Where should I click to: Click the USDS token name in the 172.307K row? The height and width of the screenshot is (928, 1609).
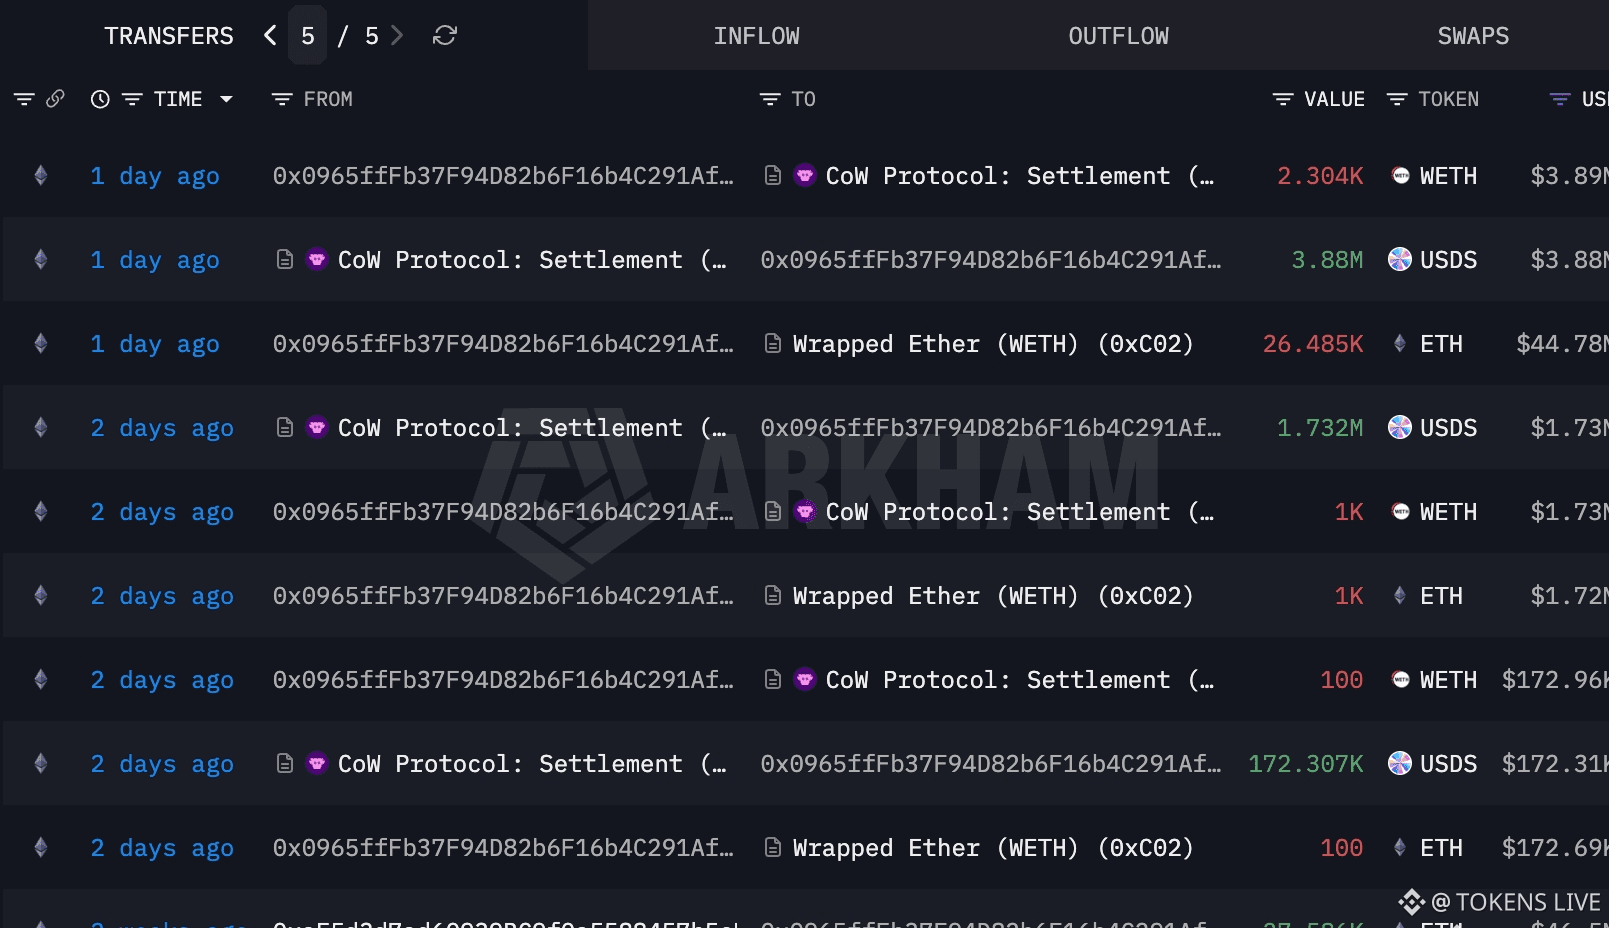(x=1449, y=764)
